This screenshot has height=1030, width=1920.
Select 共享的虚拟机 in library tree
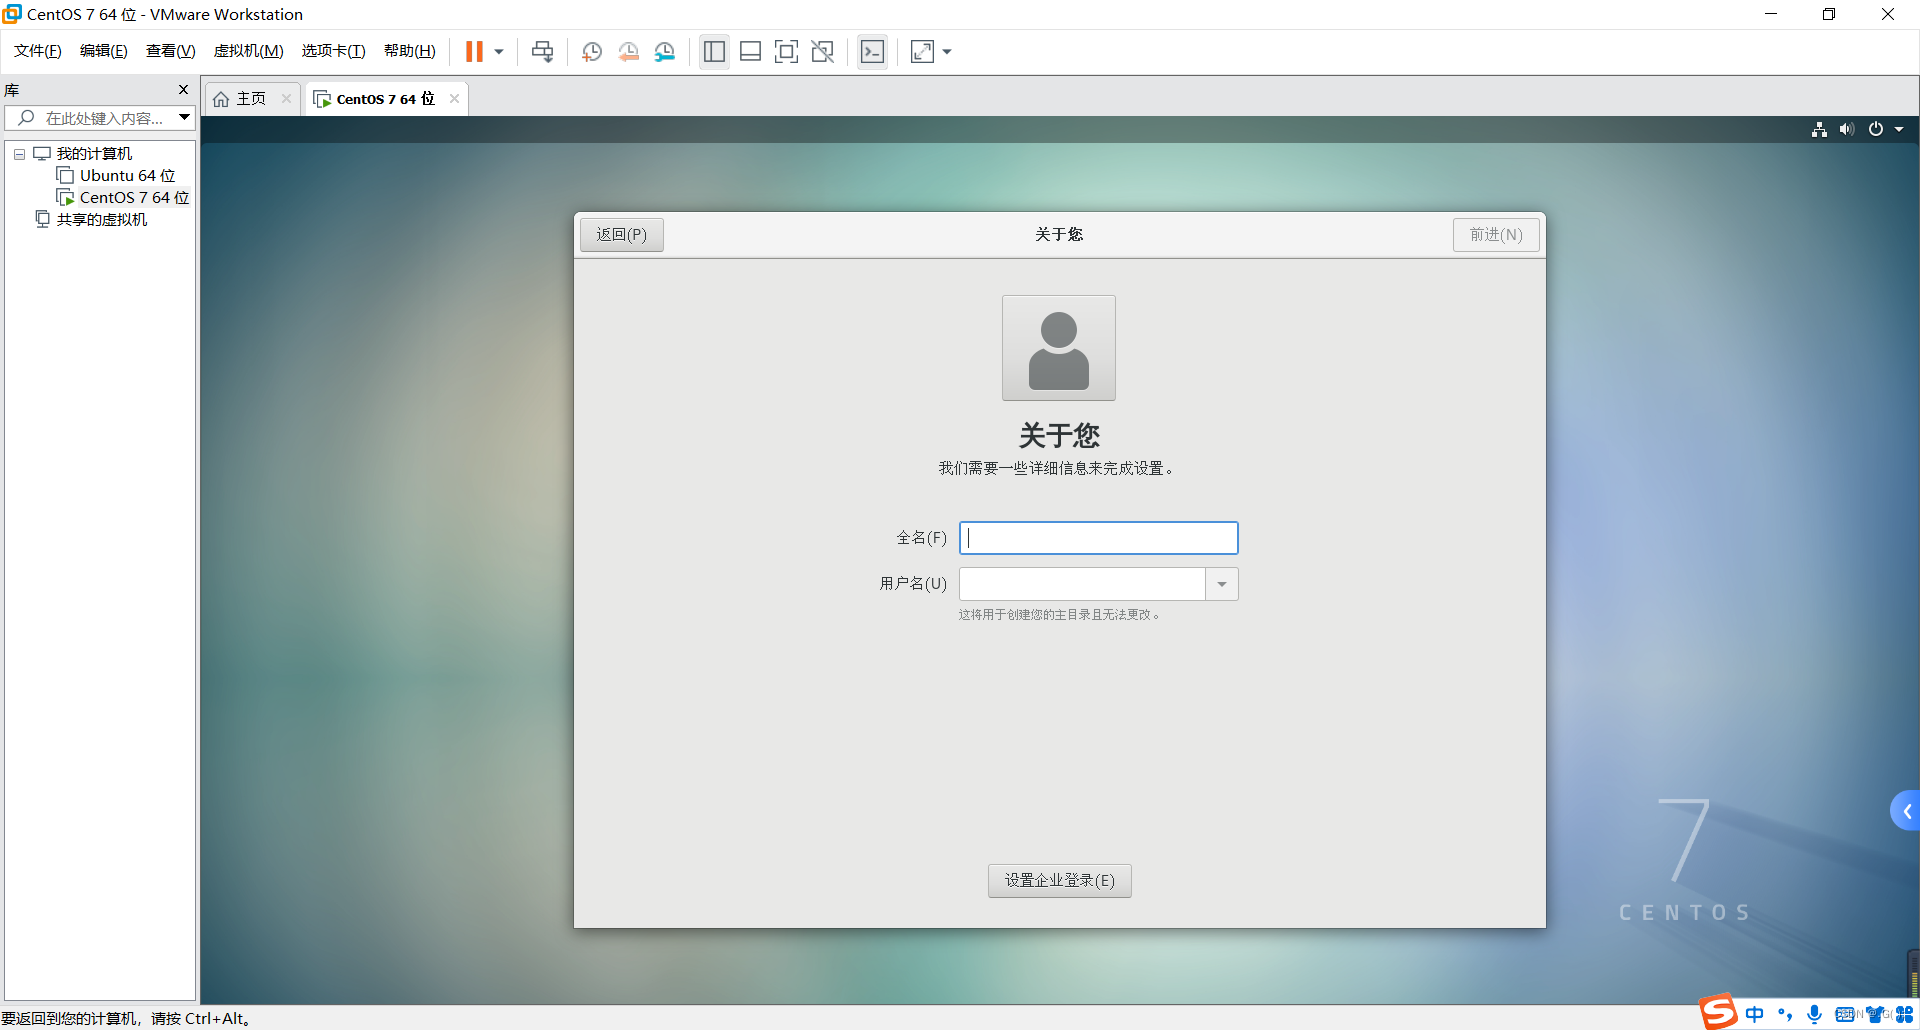click(x=101, y=220)
